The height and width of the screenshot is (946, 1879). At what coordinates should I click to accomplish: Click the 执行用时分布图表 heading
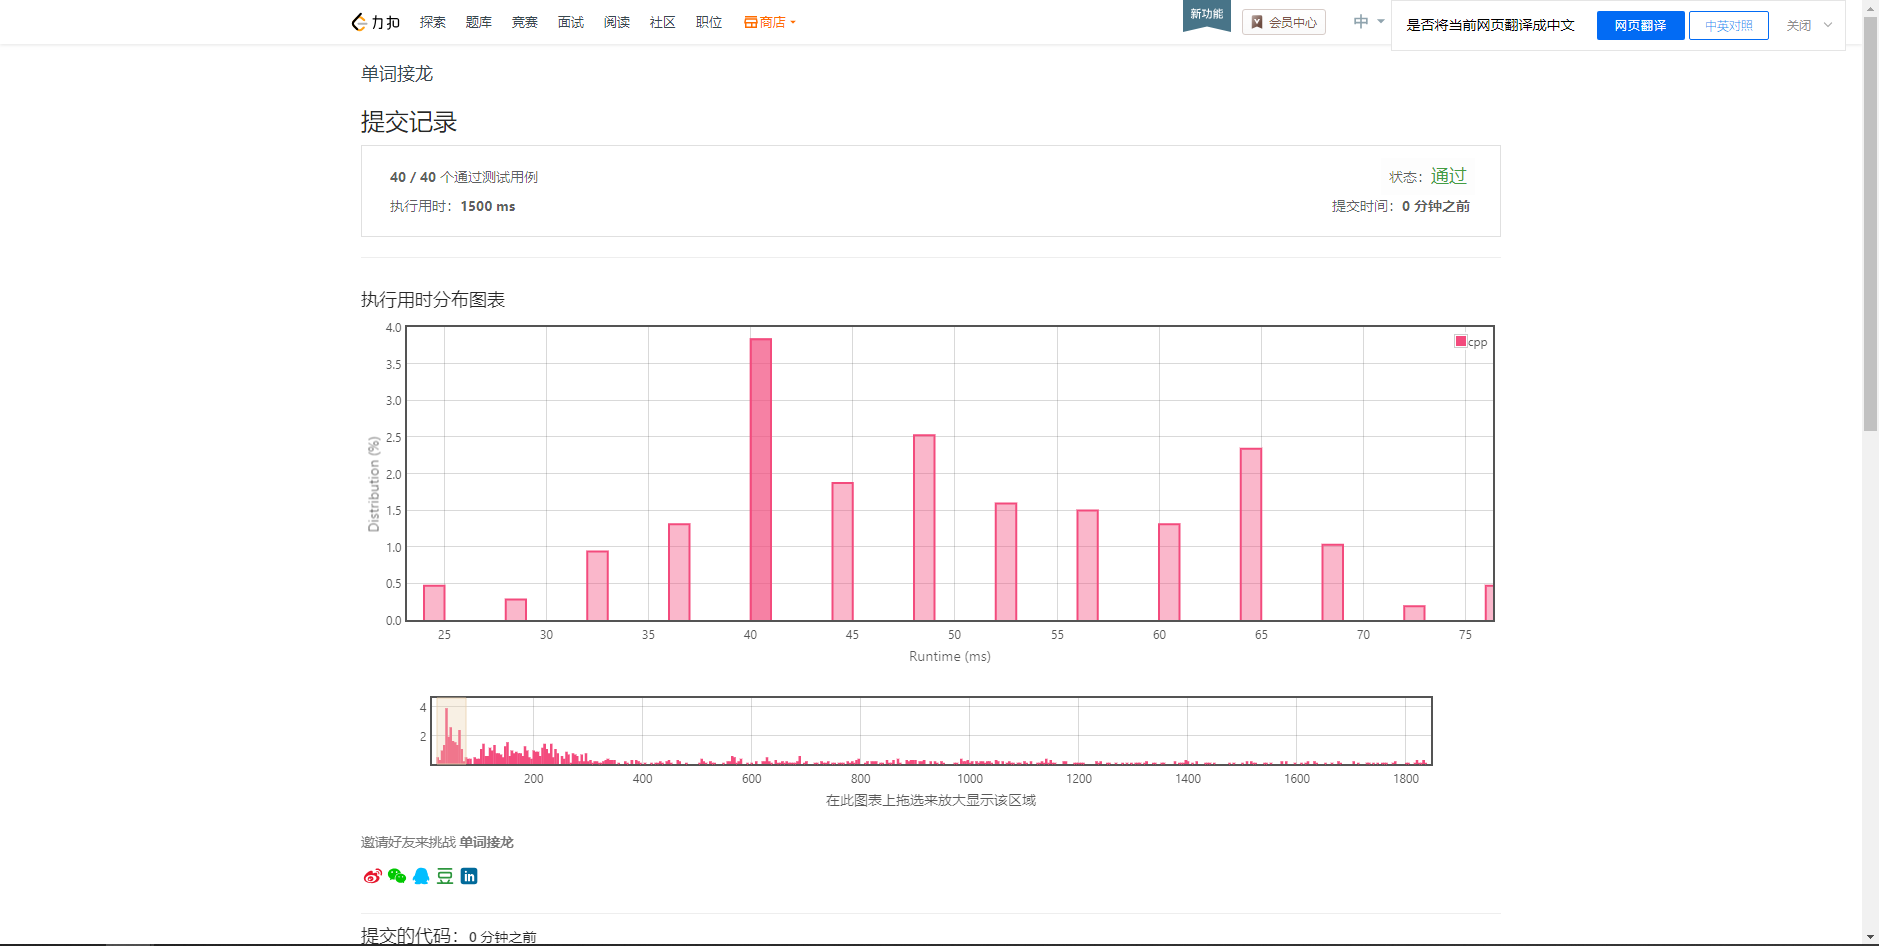click(433, 300)
